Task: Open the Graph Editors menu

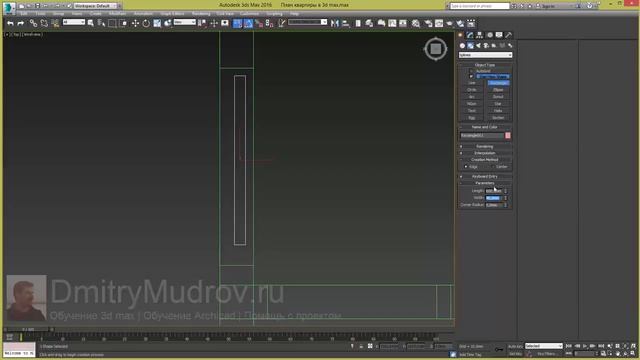Action: coord(172,14)
